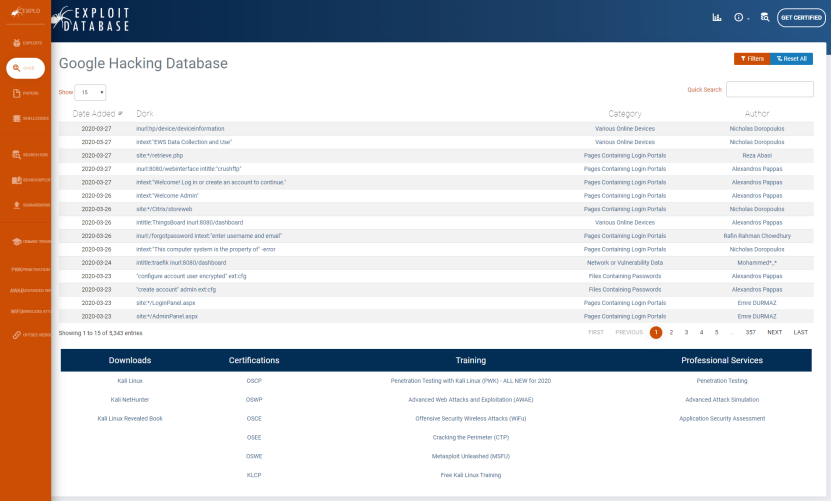The width and height of the screenshot is (831, 501).
Task: Open the info circle icon in the header
Action: click(738, 17)
